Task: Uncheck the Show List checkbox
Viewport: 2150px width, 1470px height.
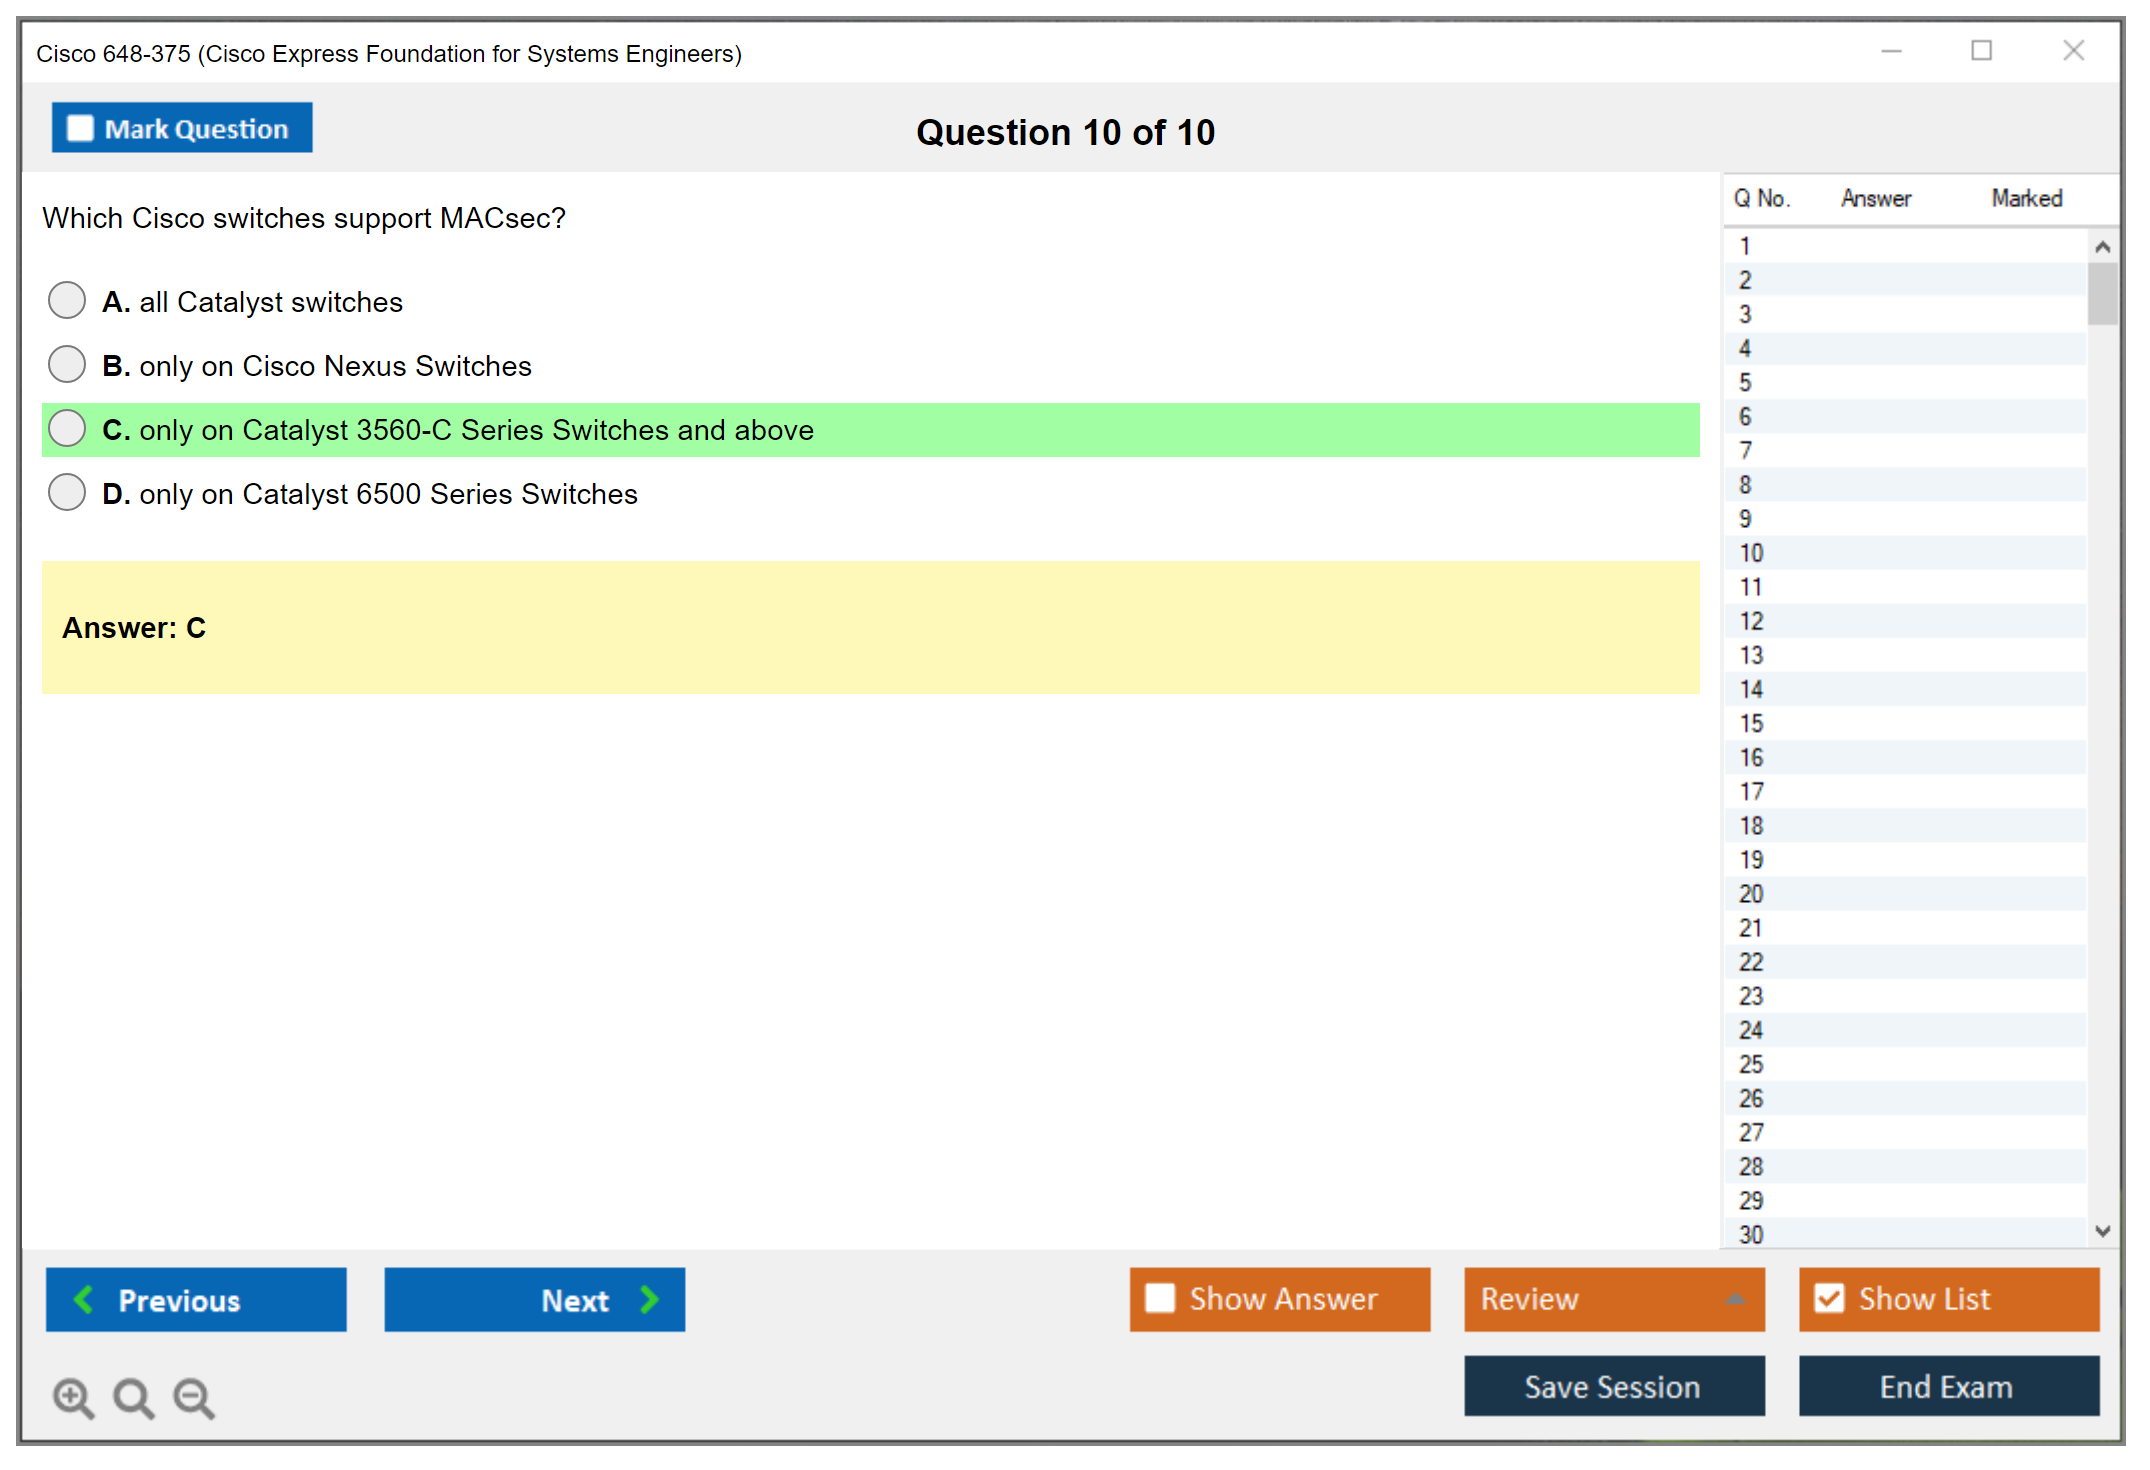Action: [1829, 1299]
